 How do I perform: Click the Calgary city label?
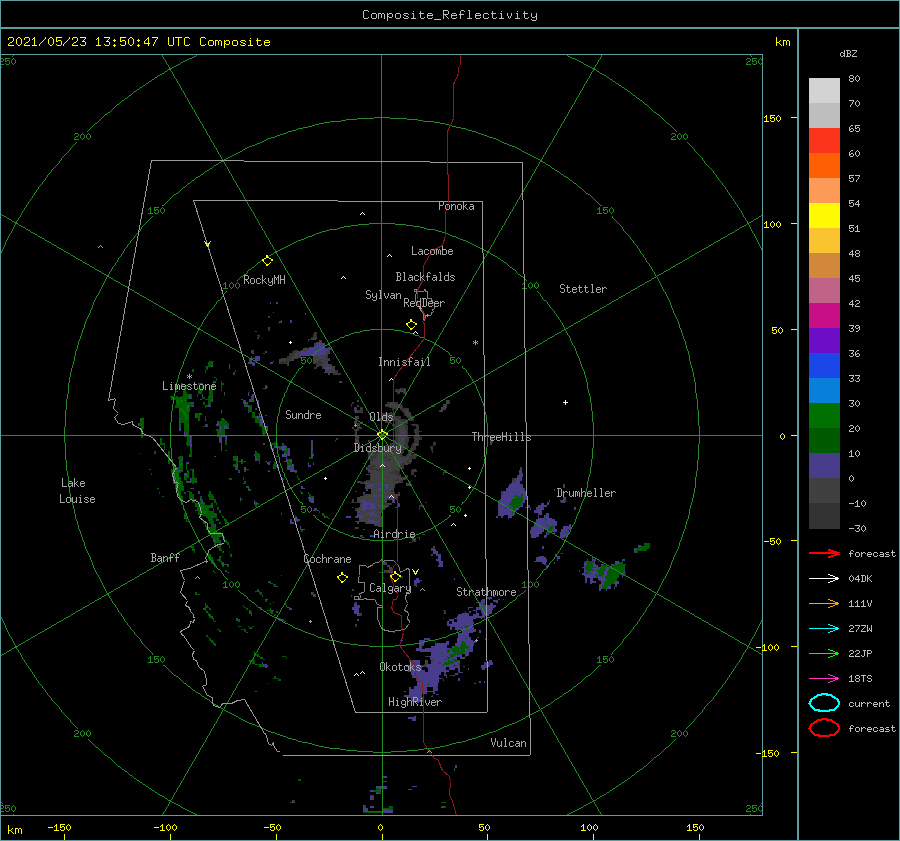(390, 588)
